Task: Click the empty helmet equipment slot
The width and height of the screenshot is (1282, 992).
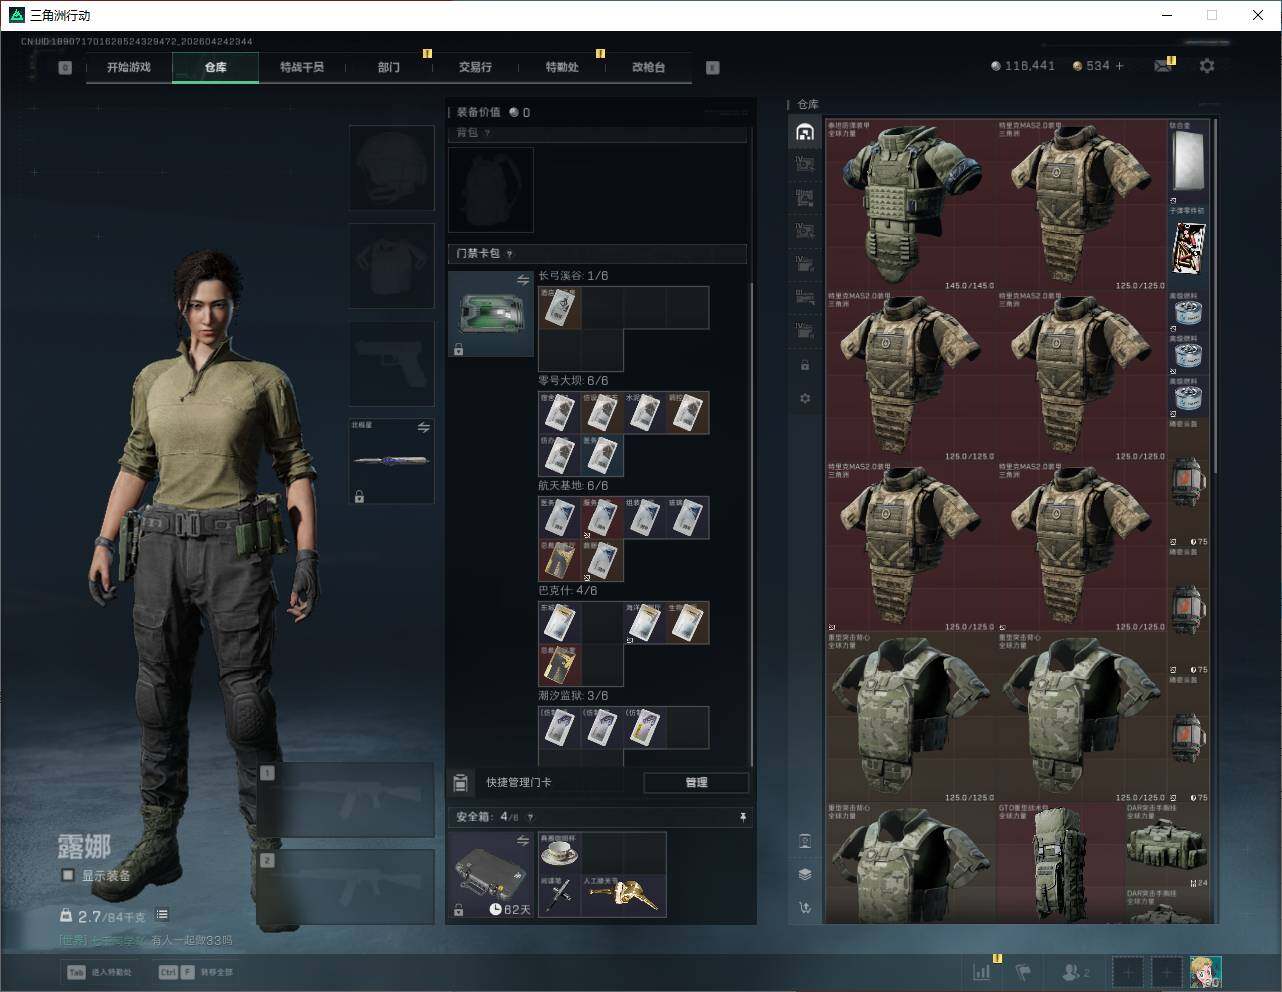Action: [x=392, y=168]
